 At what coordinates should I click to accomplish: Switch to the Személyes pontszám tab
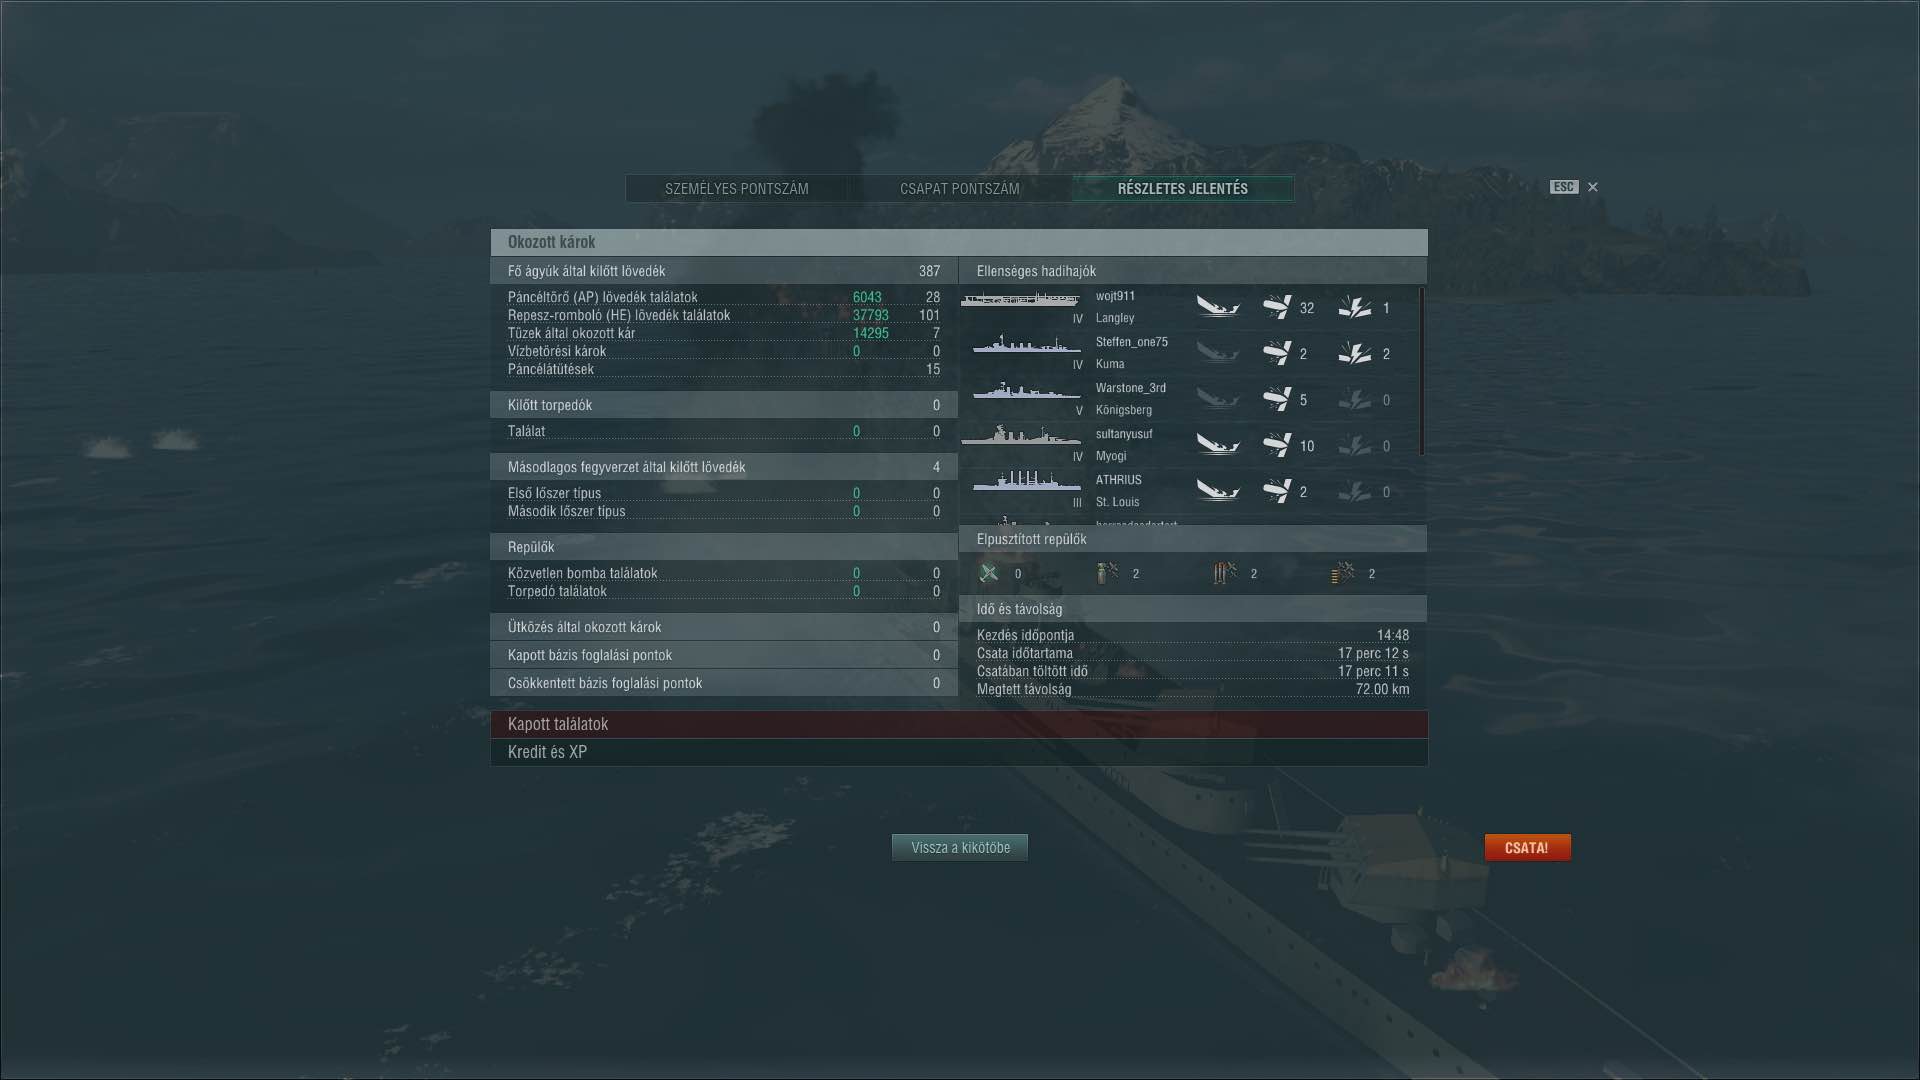[737, 188]
